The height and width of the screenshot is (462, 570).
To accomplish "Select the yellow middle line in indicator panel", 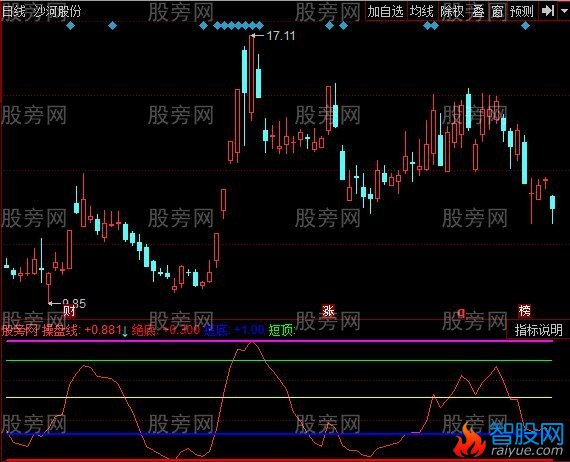I will click(x=279, y=397).
